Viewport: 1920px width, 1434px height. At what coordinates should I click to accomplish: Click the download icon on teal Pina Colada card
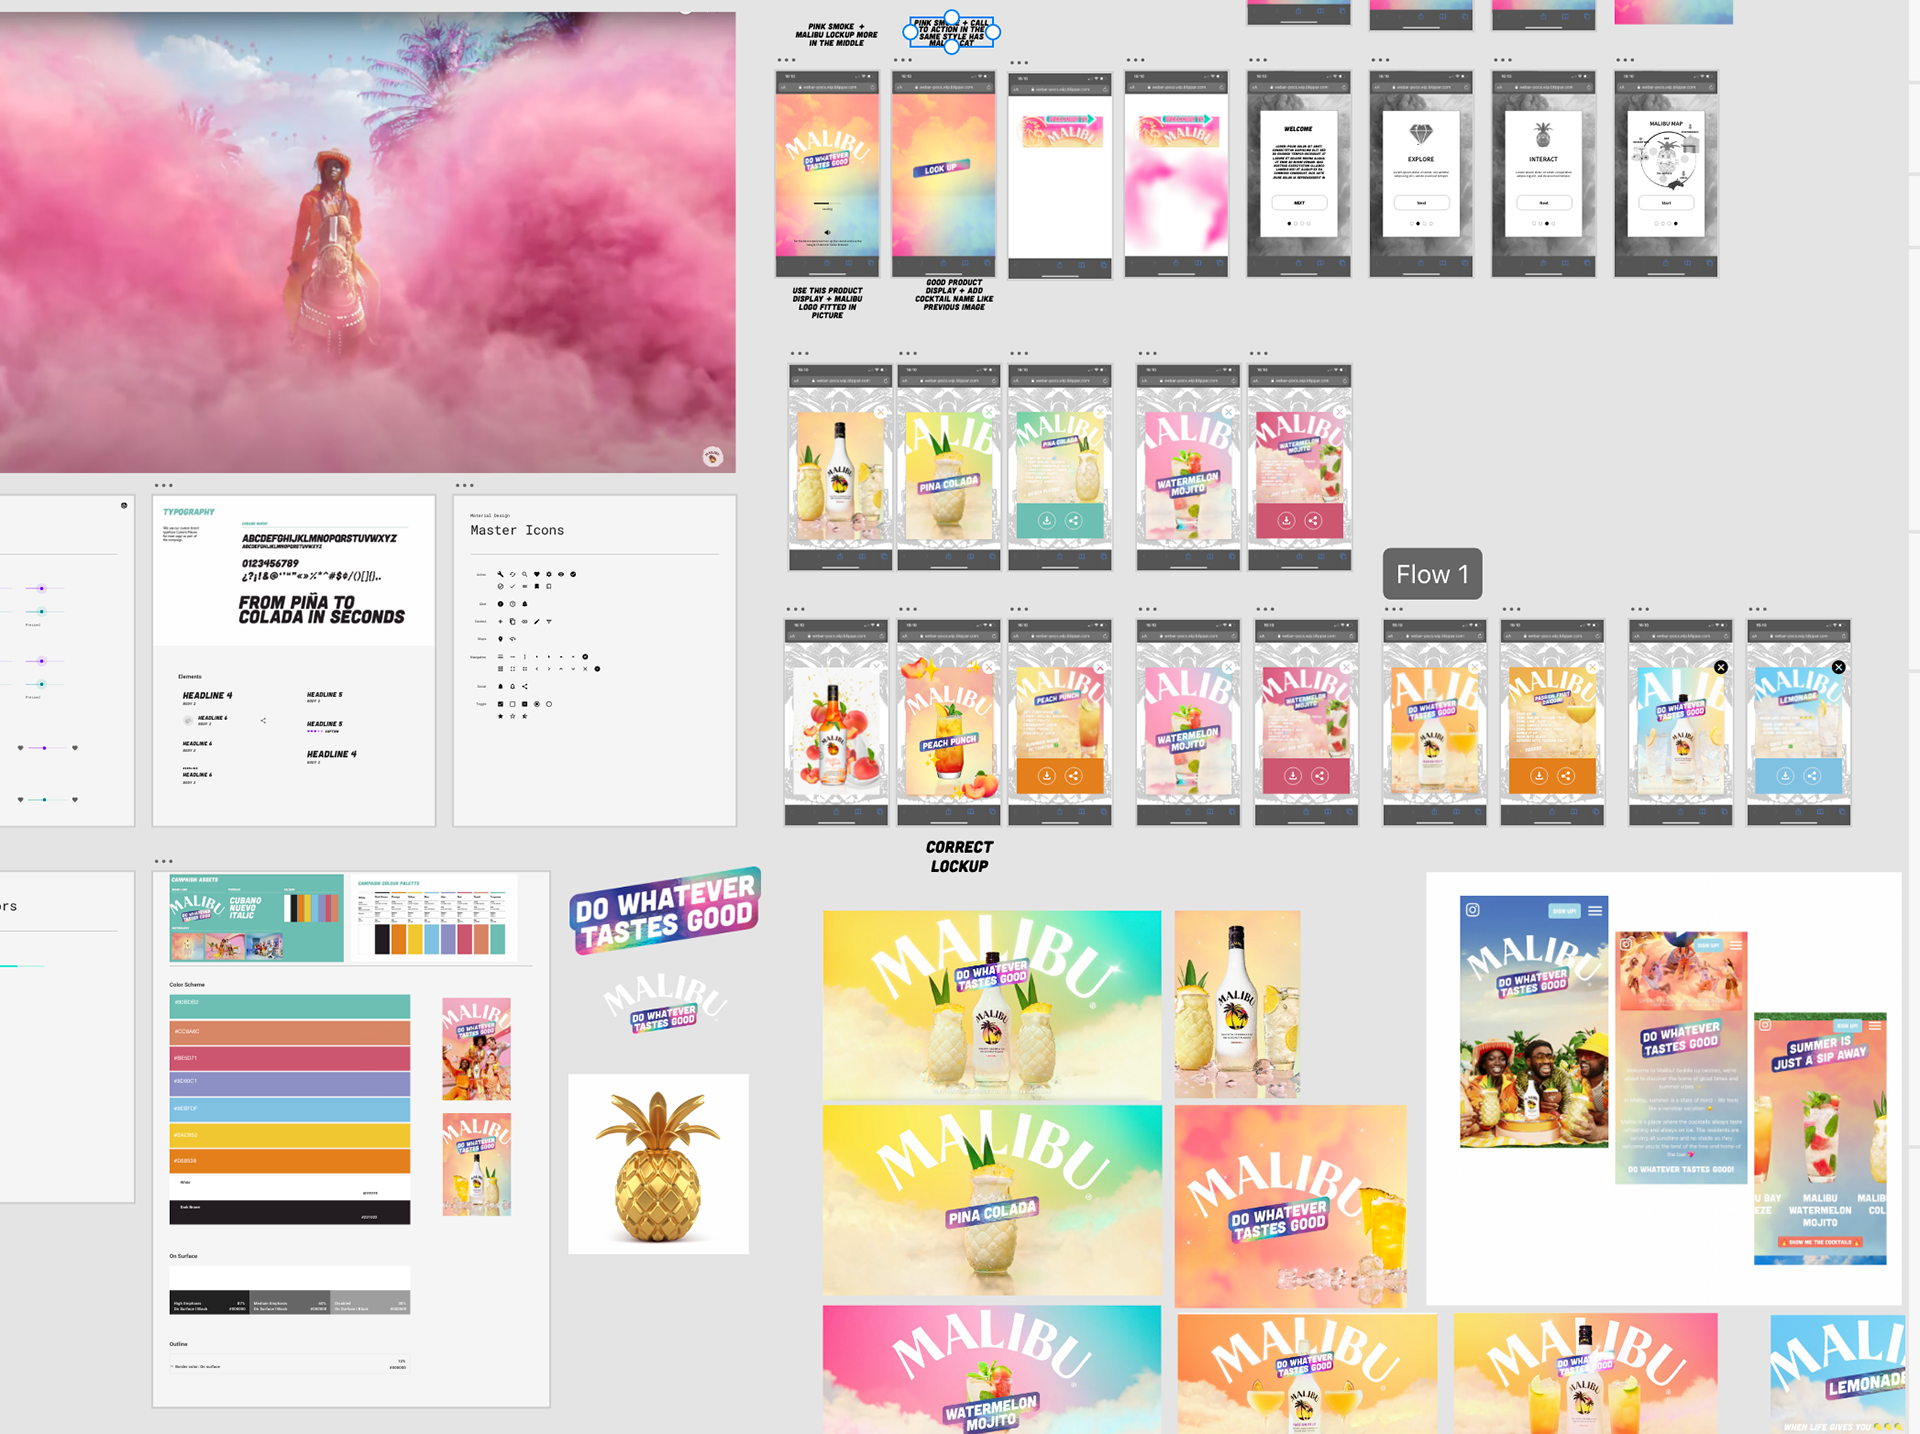[x=1046, y=520]
